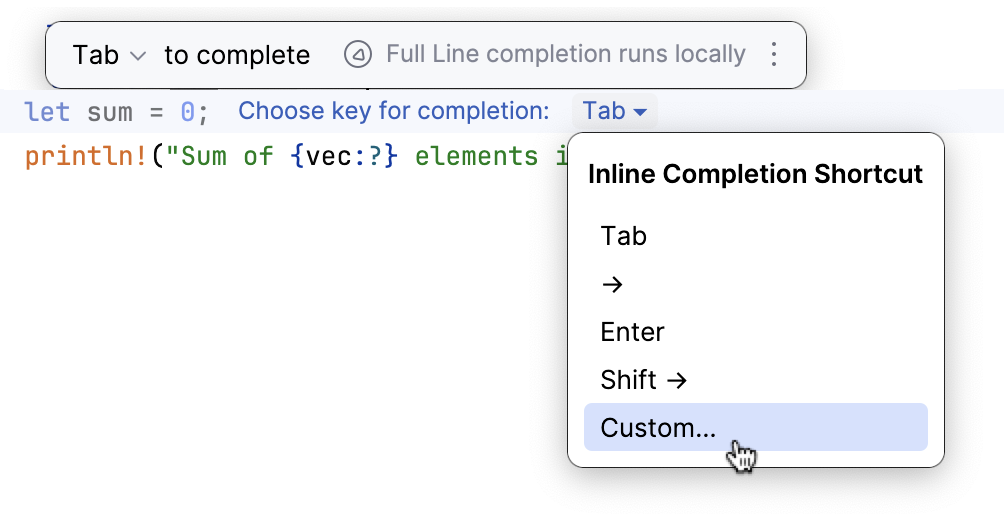This screenshot has width=1004, height=516.
Task: Select Enter as the completion shortcut
Action: (633, 332)
